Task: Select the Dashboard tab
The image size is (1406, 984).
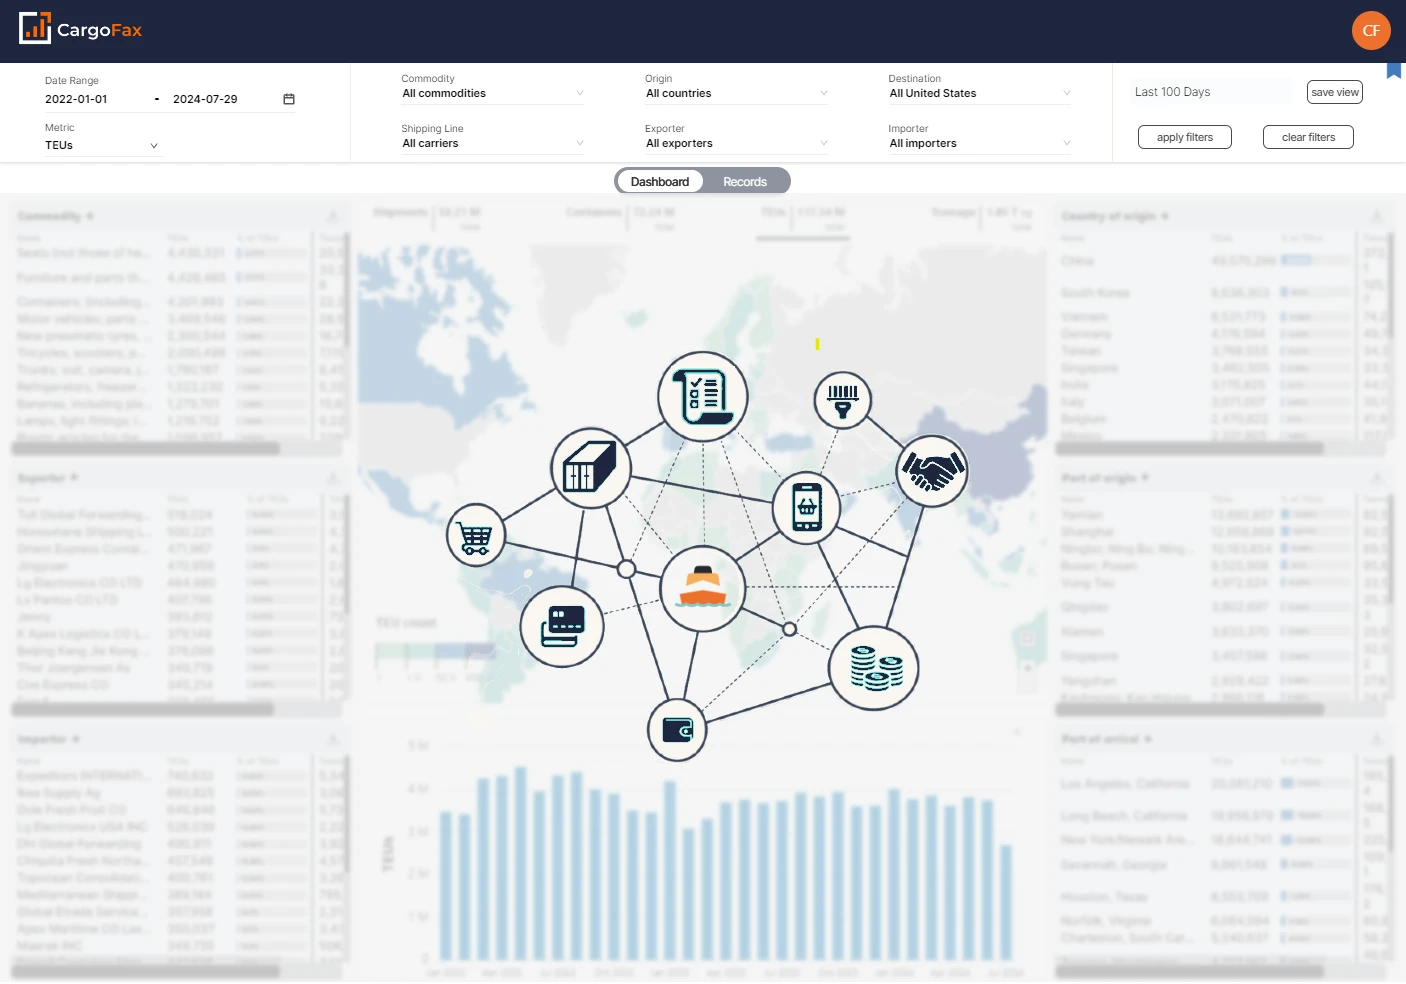Action: pyautogui.click(x=660, y=181)
